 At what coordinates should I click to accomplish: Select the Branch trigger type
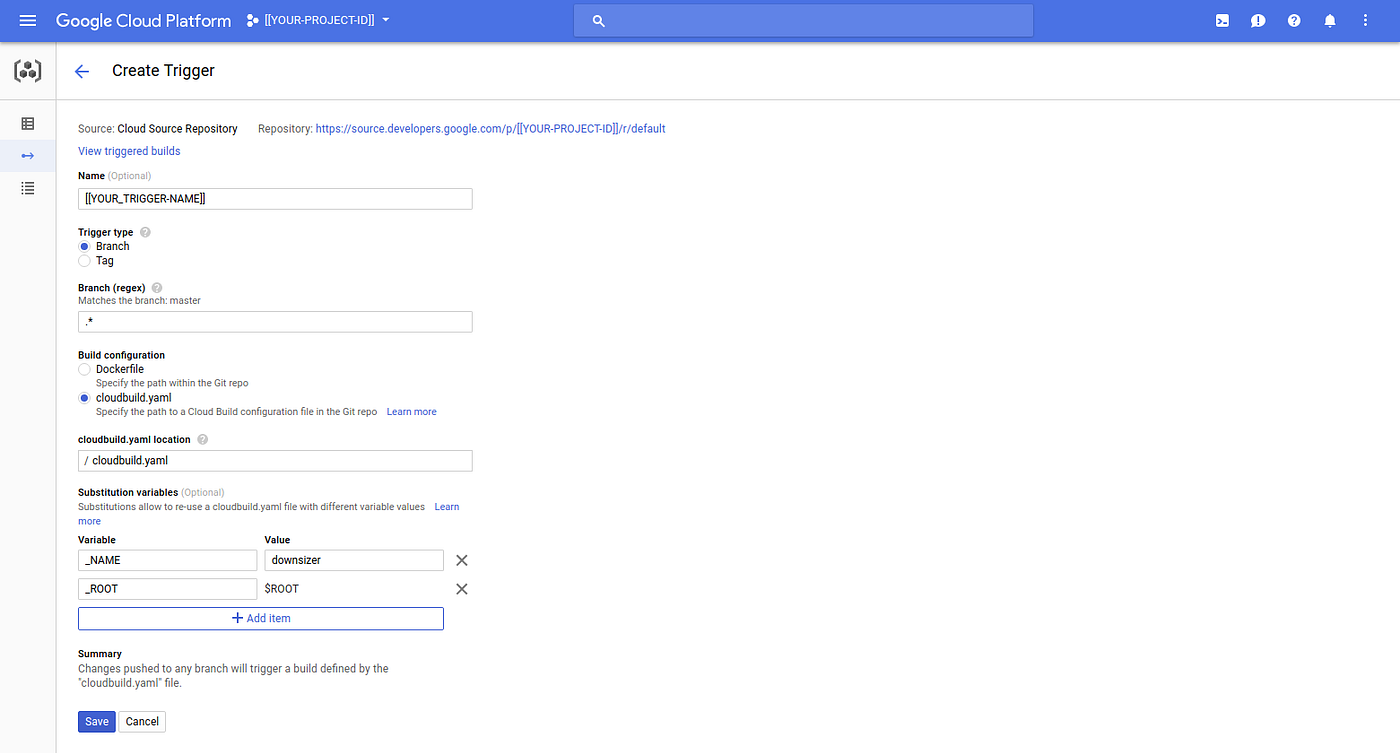pos(84,246)
